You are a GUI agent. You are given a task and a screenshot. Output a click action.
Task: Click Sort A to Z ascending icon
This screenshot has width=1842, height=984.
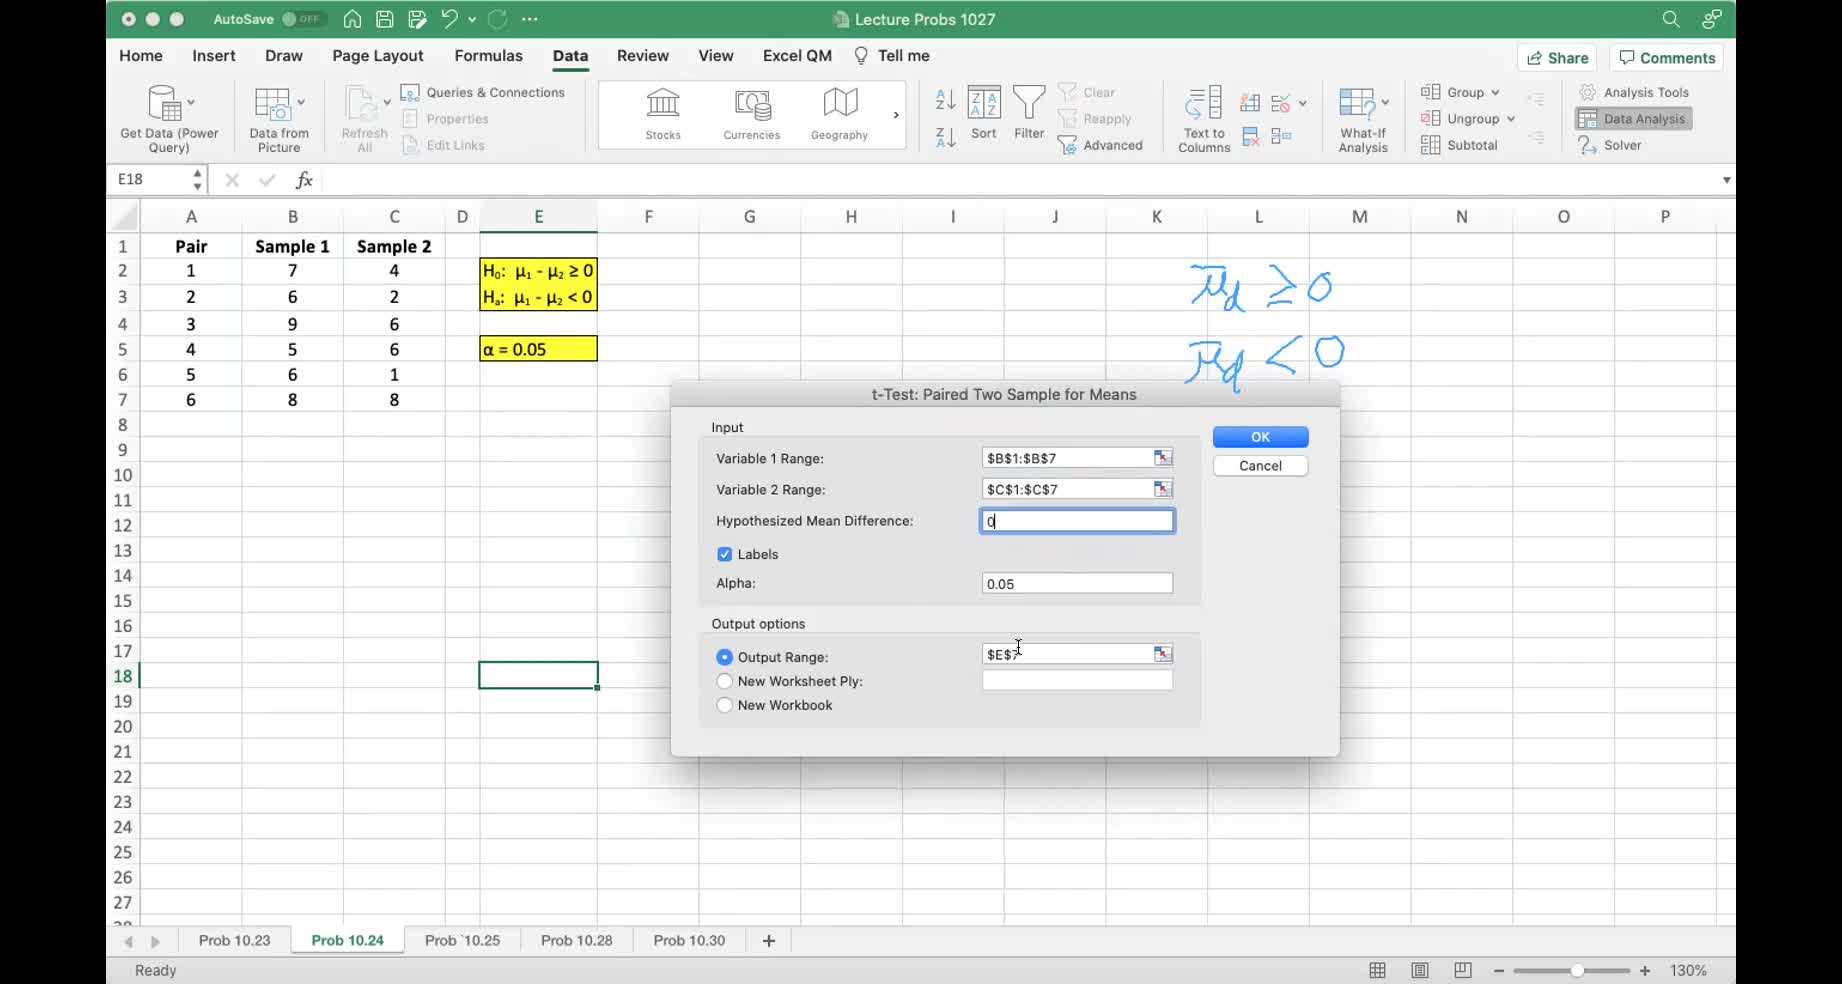coord(945,99)
